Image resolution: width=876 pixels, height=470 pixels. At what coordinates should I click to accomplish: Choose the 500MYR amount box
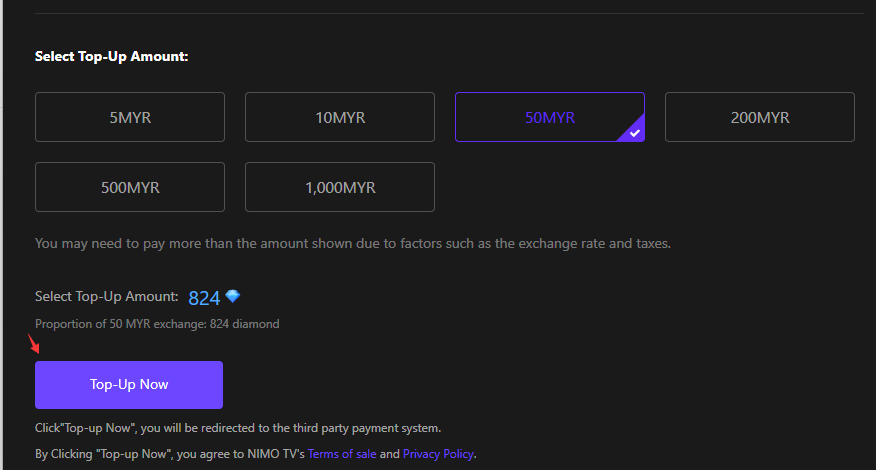130,187
